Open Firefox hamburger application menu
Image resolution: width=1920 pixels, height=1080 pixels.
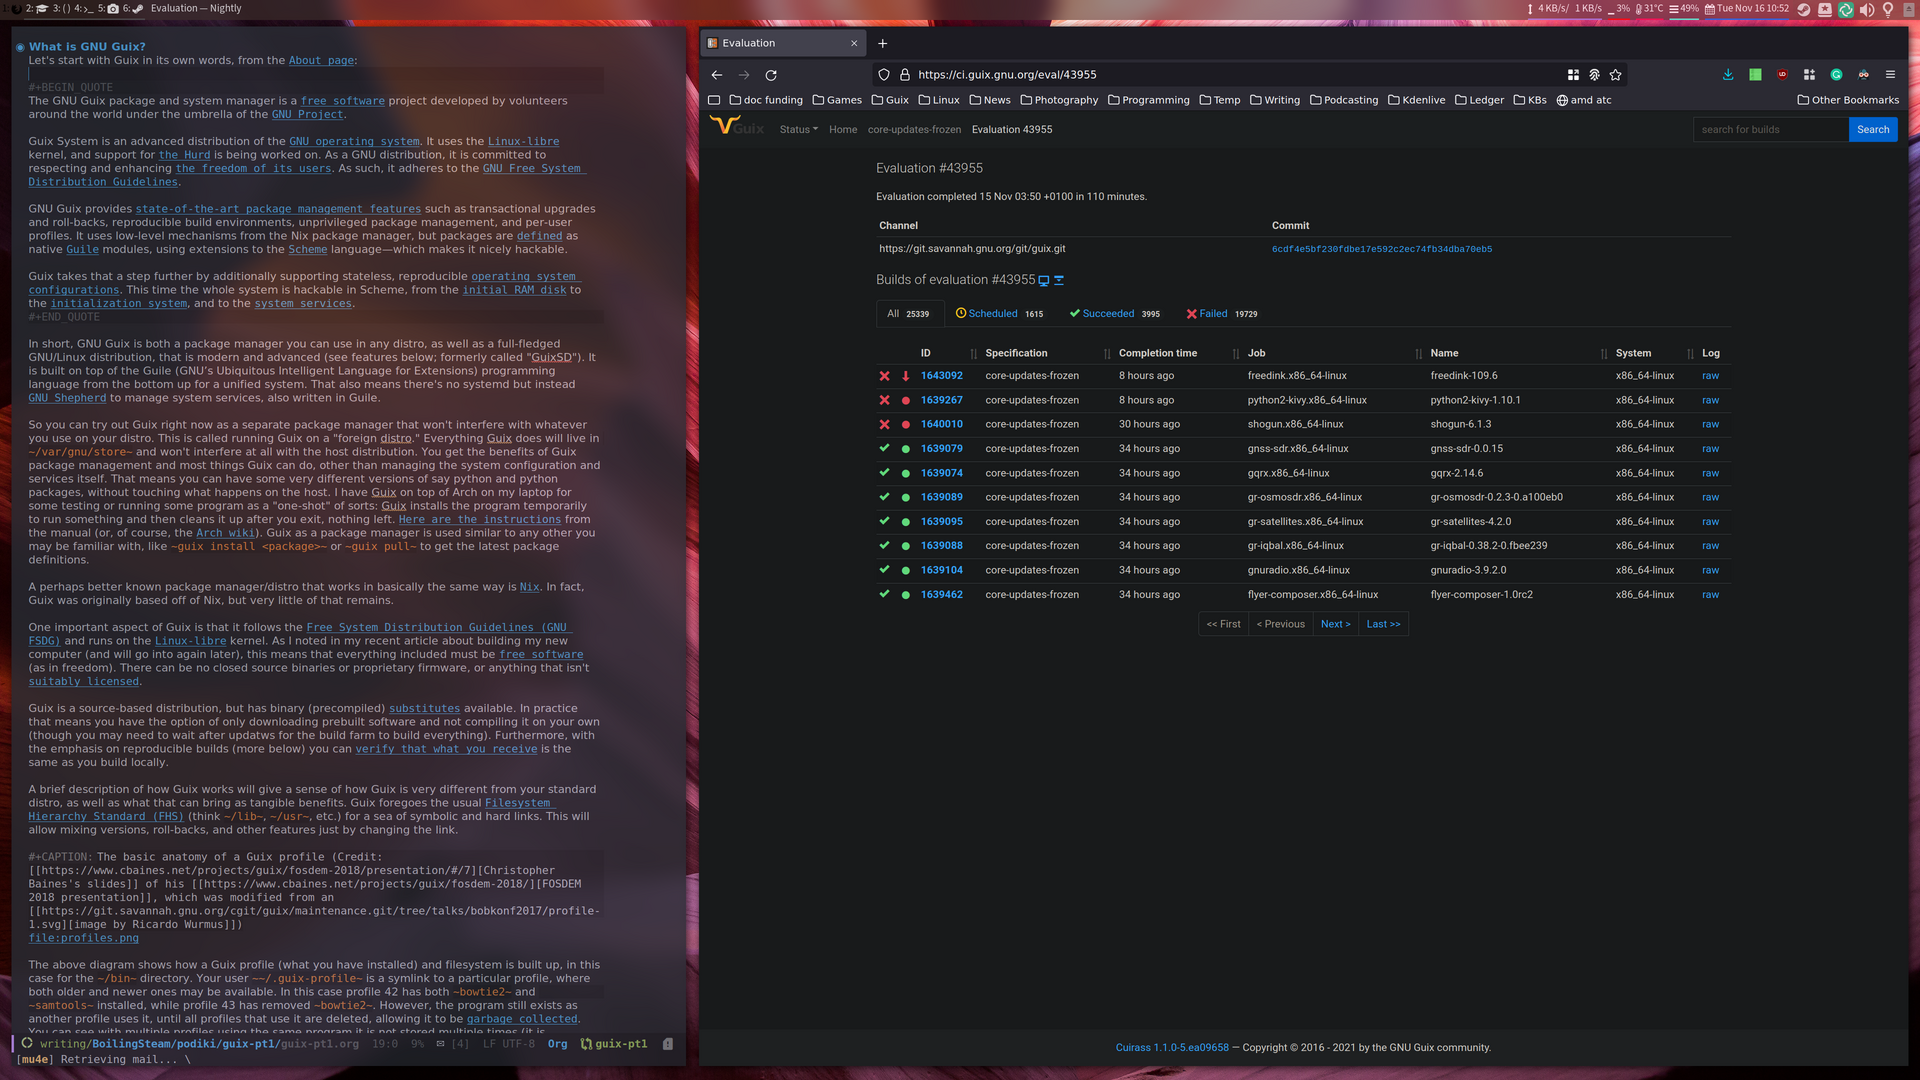(1890, 75)
